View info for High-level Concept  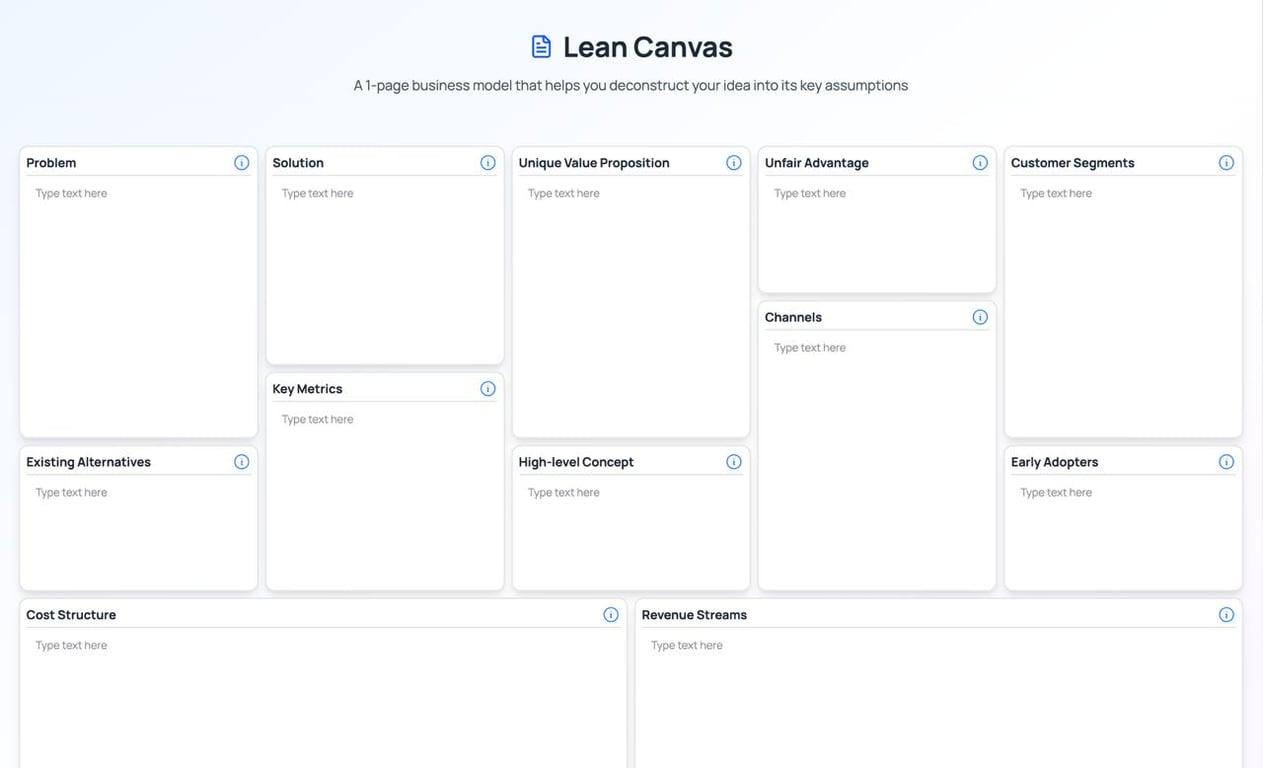733,460
